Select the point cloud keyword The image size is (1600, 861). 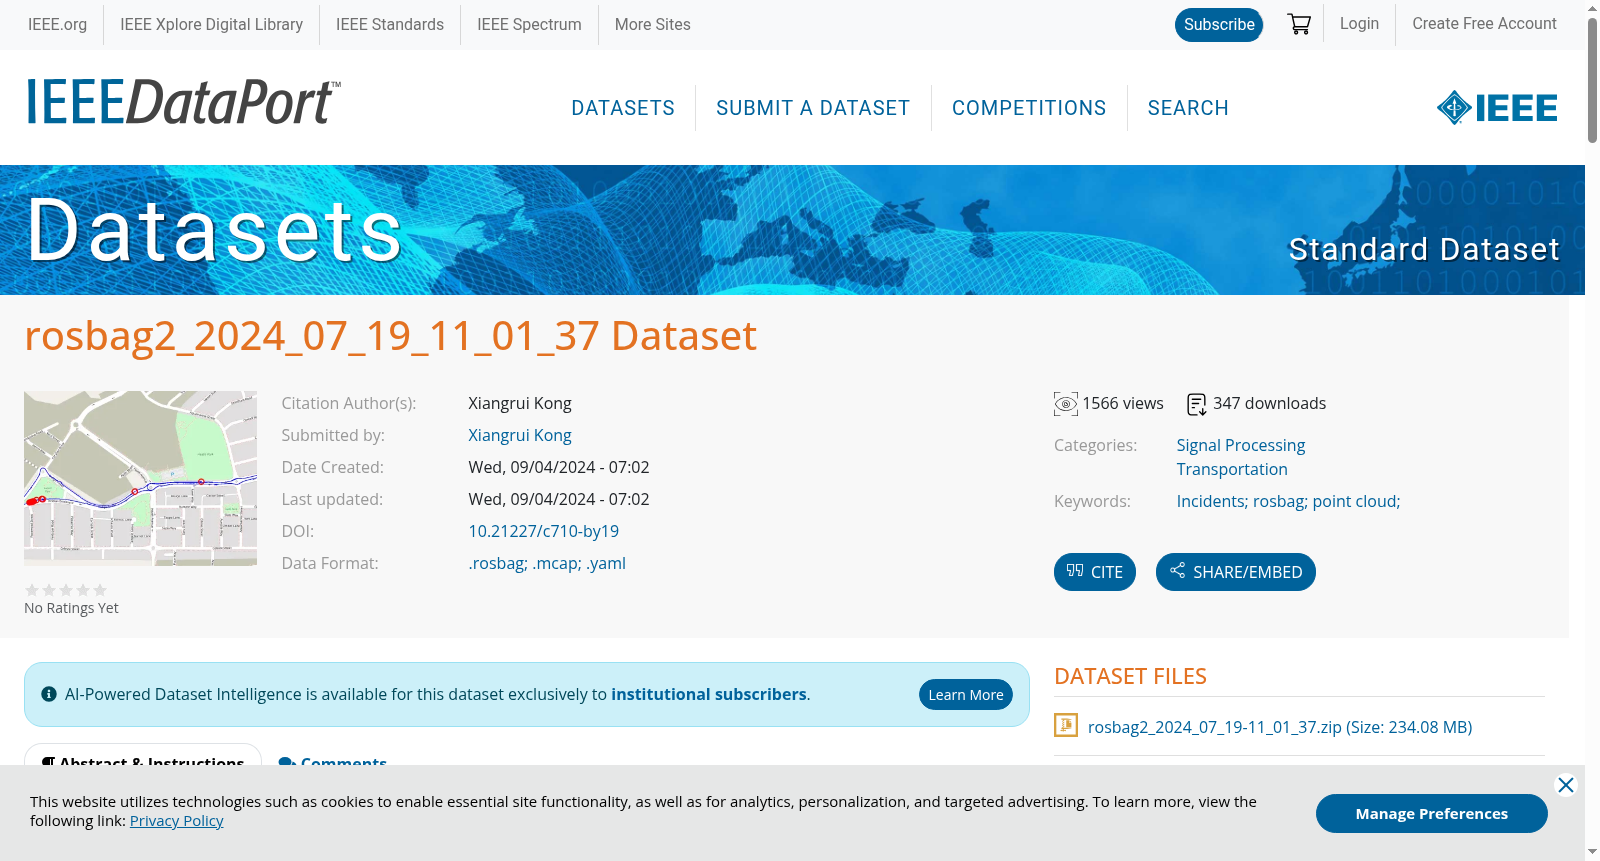pos(1356,502)
